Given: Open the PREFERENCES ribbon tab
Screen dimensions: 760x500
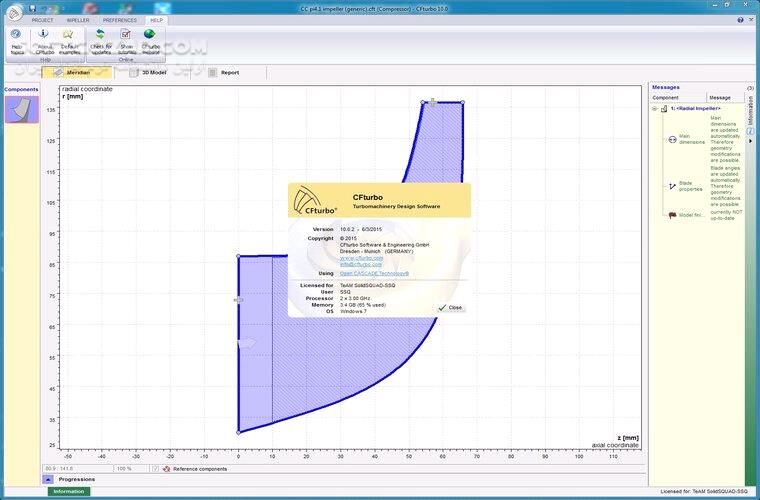Looking at the screenshot, I should [x=120, y=20].
